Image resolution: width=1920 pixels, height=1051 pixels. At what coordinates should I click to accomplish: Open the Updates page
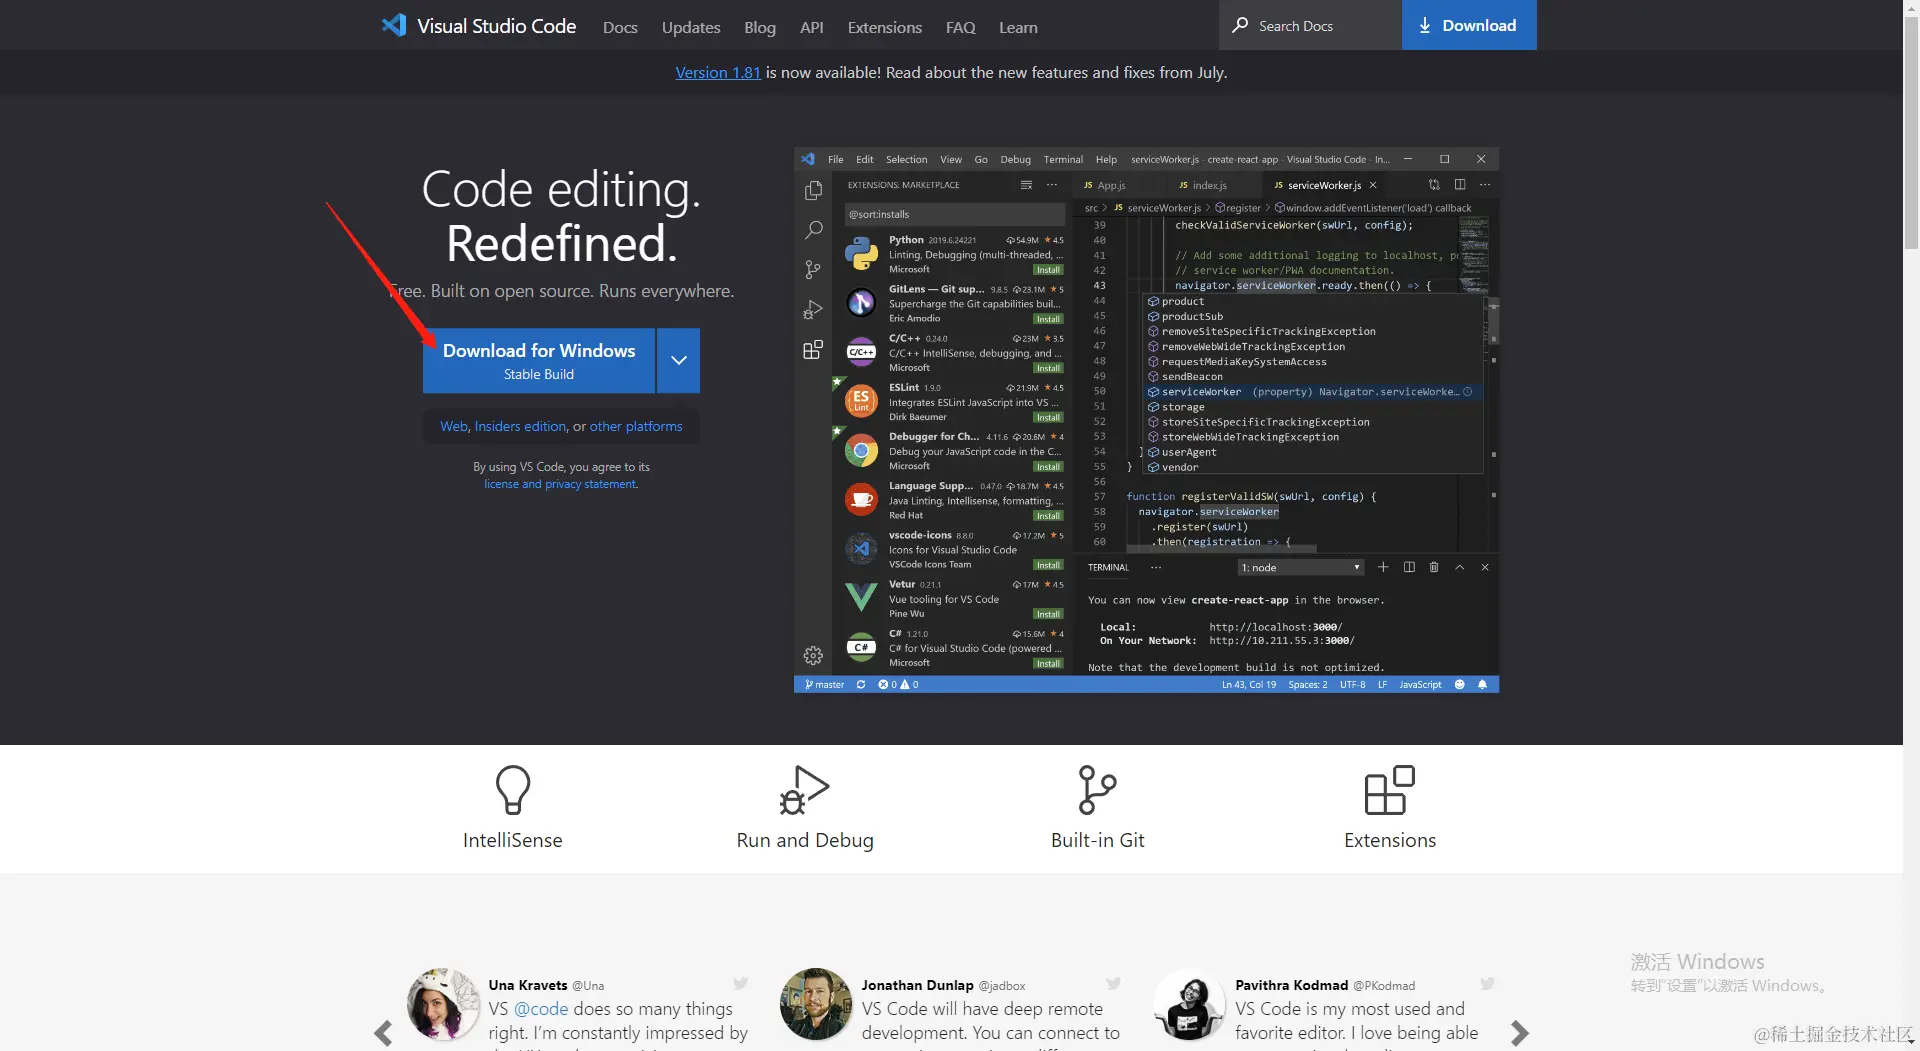point(691,27)
